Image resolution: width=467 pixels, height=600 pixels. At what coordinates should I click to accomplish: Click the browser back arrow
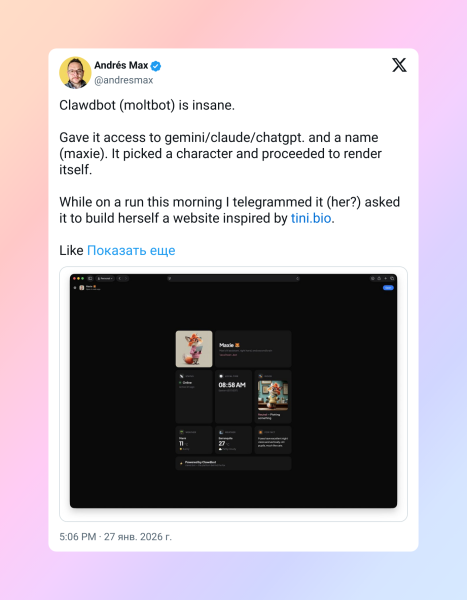point(120,279)
